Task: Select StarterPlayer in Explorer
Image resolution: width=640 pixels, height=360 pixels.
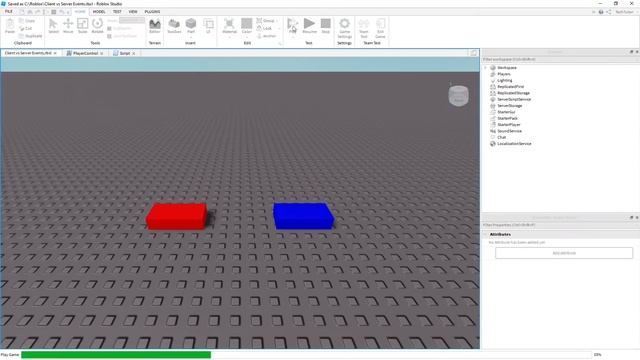Action: click(x=509, y=124)
